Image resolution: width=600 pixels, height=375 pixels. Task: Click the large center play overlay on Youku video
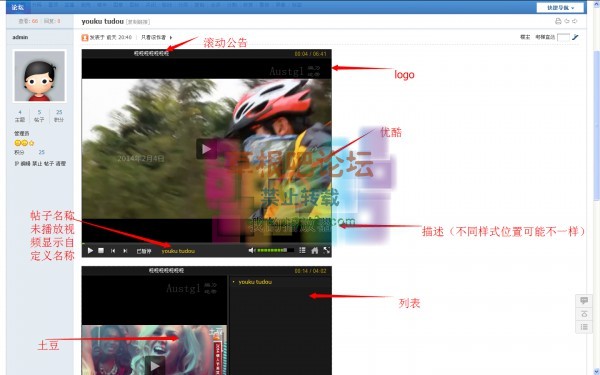tap(206, 149)
